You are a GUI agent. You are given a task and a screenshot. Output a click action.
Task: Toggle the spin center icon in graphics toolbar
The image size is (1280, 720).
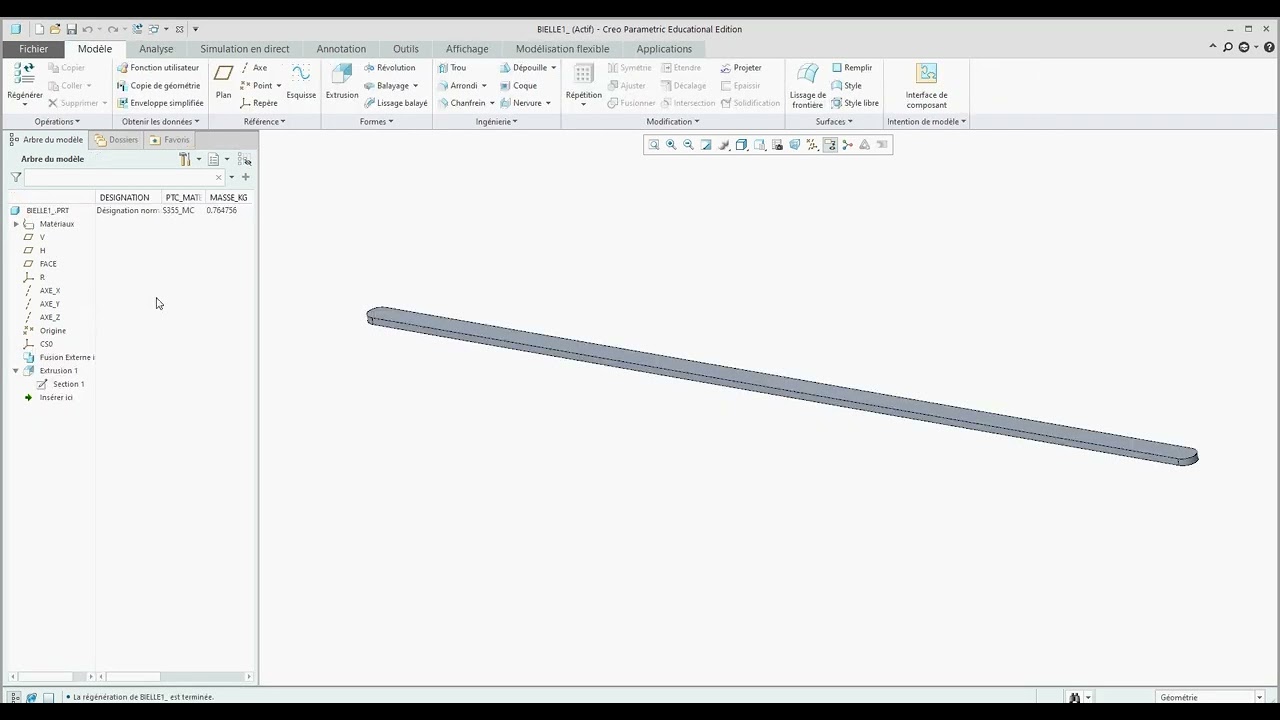pyautogui.click(x=847, y=145)
